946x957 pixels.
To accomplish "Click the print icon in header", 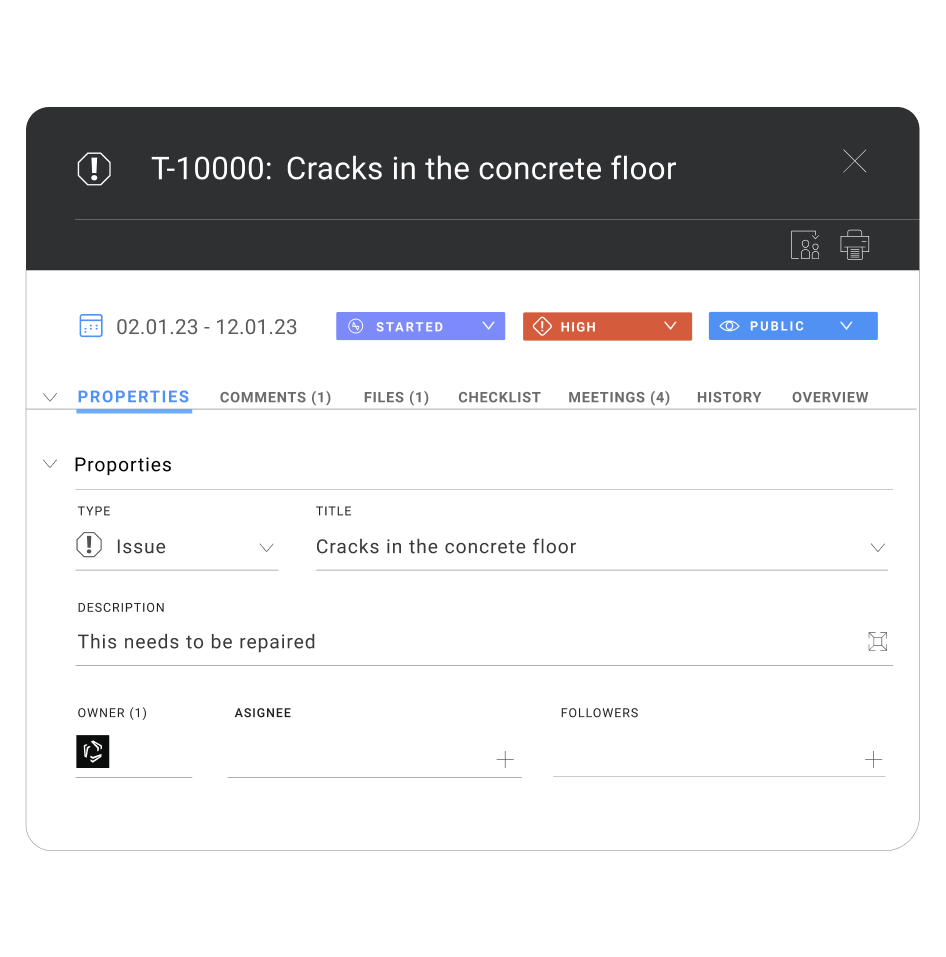I will click(x=854, y=244).
